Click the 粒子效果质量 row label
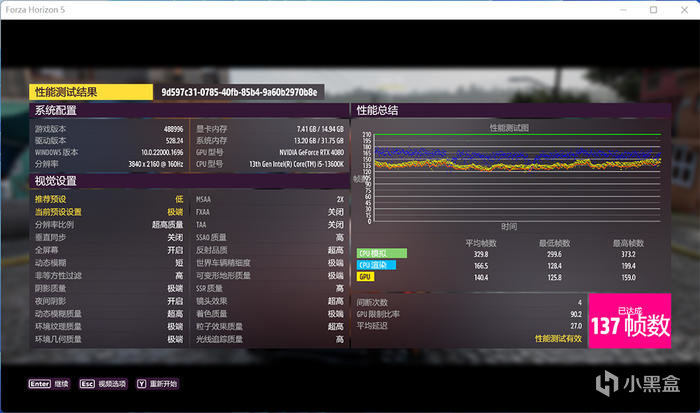 (219, 326)
